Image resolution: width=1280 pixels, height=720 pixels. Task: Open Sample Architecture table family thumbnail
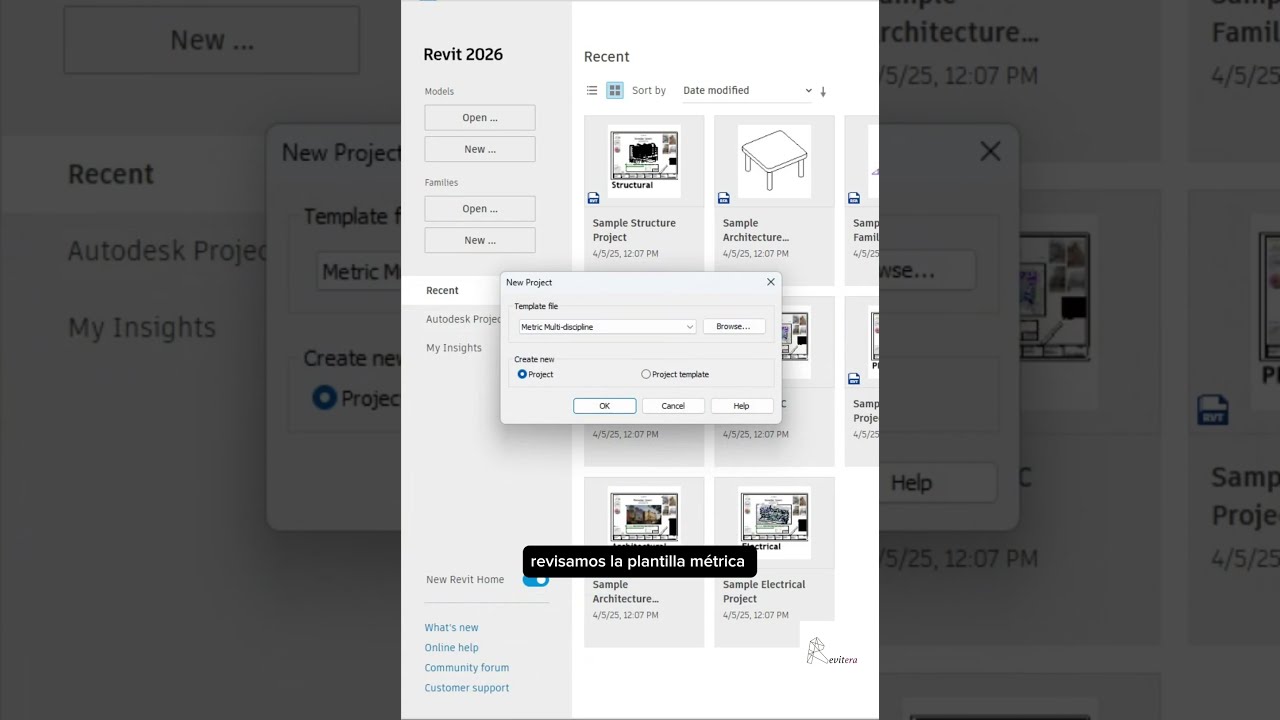(x=774, y=161)
